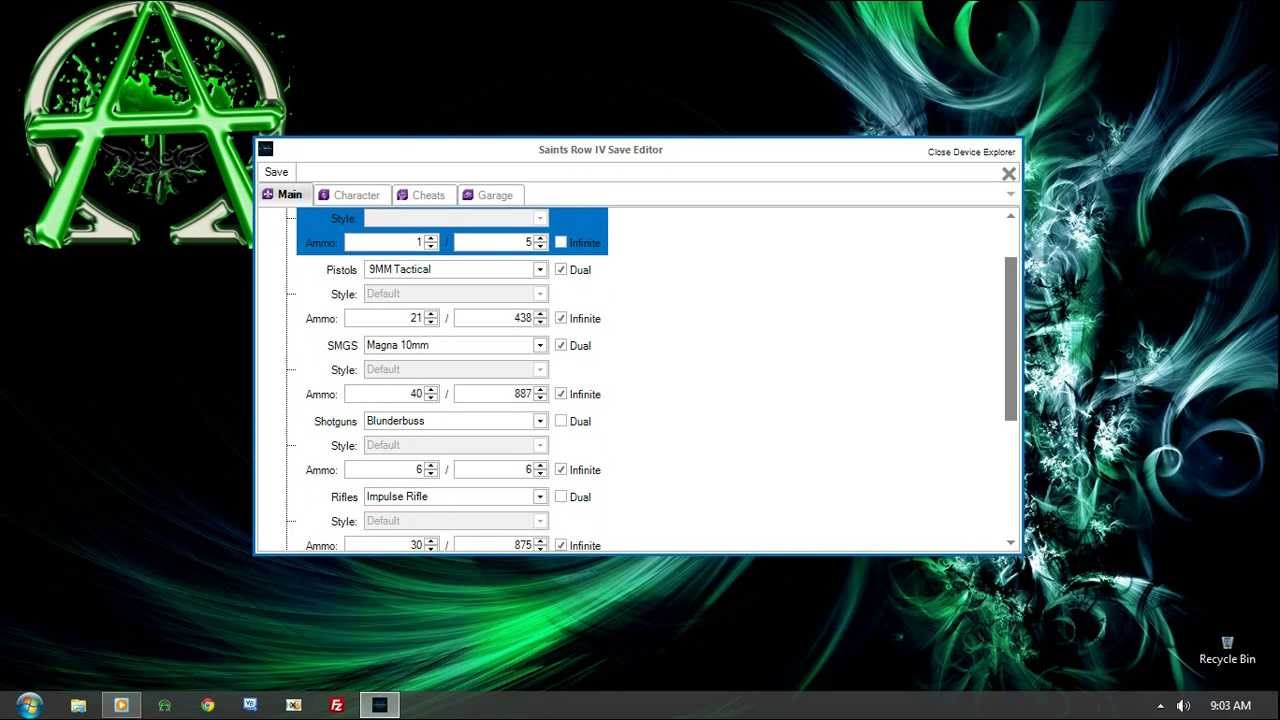This screenshot has width=1280, height=720.
Task: Click the Save Editor window title icon
Action: coord(265,149)
